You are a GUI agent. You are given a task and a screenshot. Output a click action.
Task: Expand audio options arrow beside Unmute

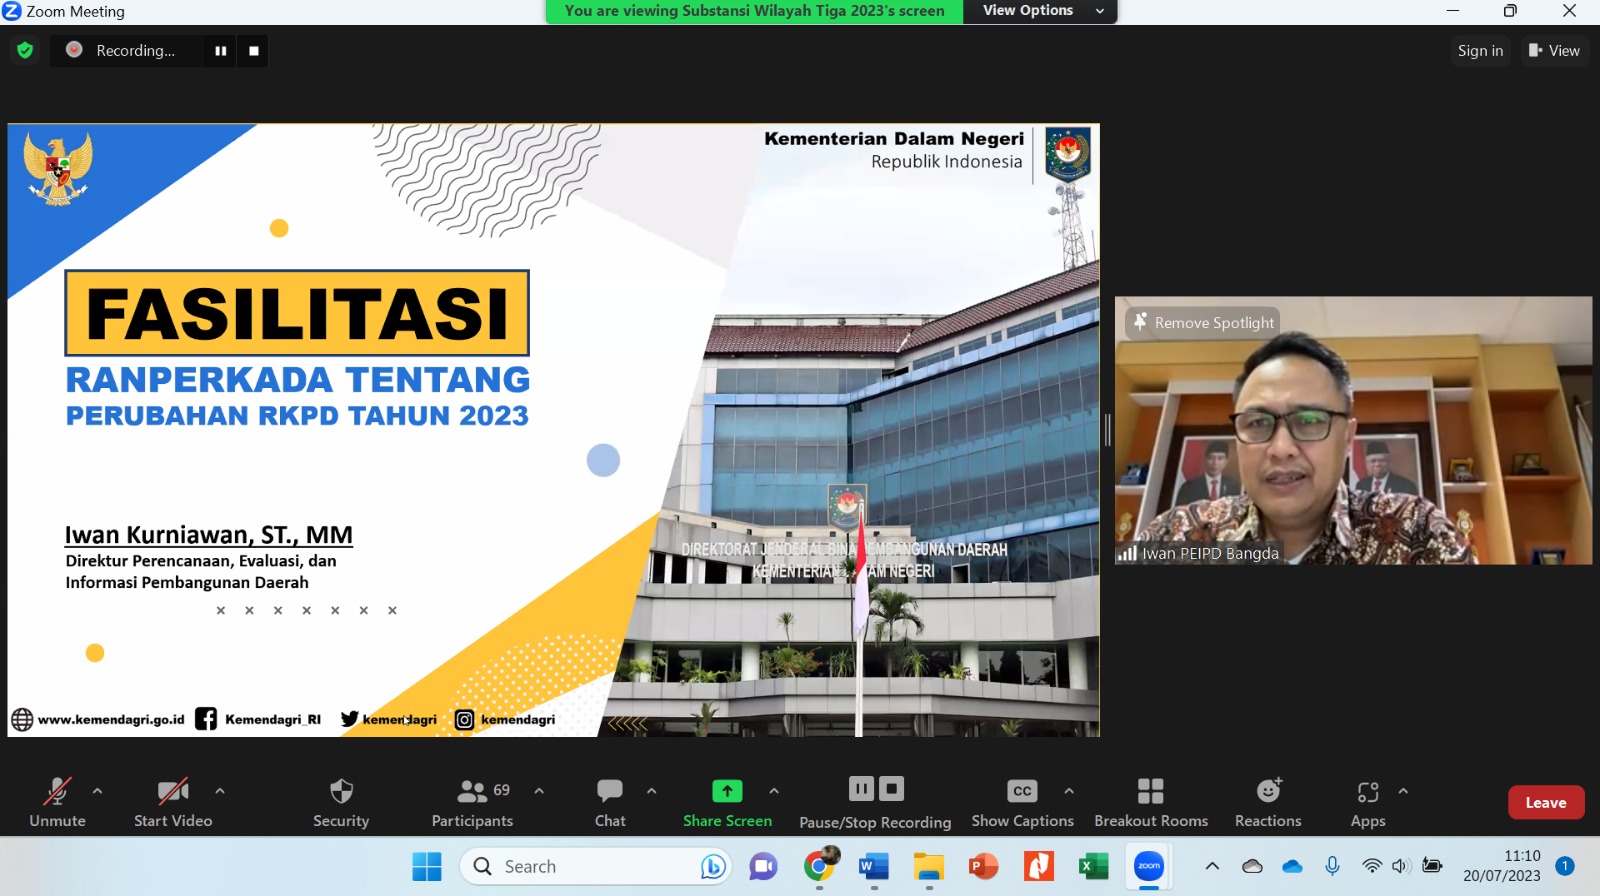(x=97, y=791)
